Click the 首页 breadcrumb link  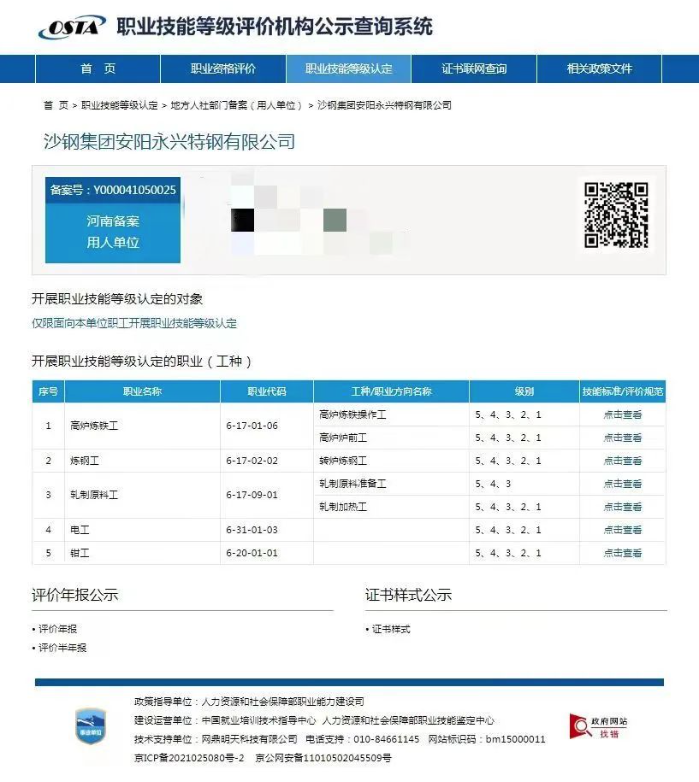click(x=56, y=105)
